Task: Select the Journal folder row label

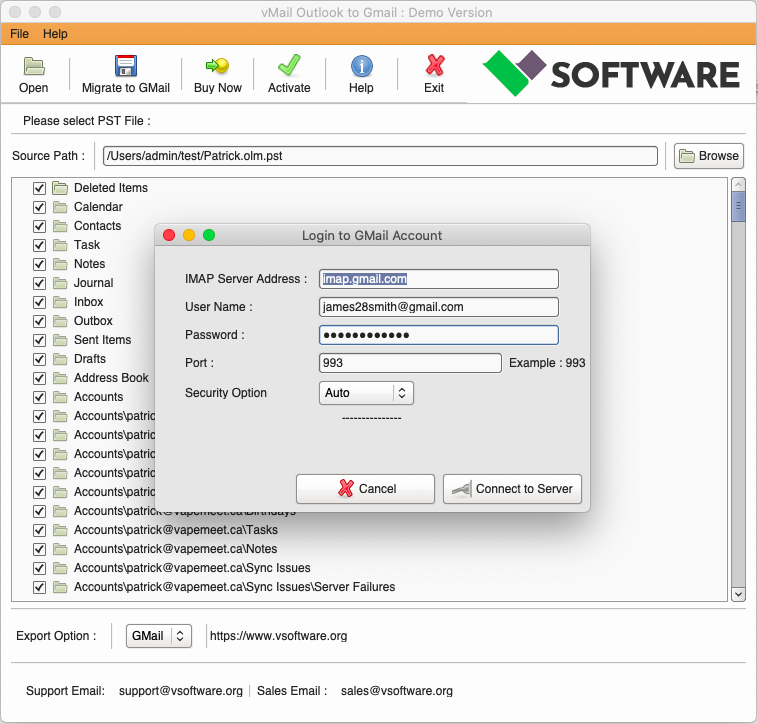Action: [93, 283]
